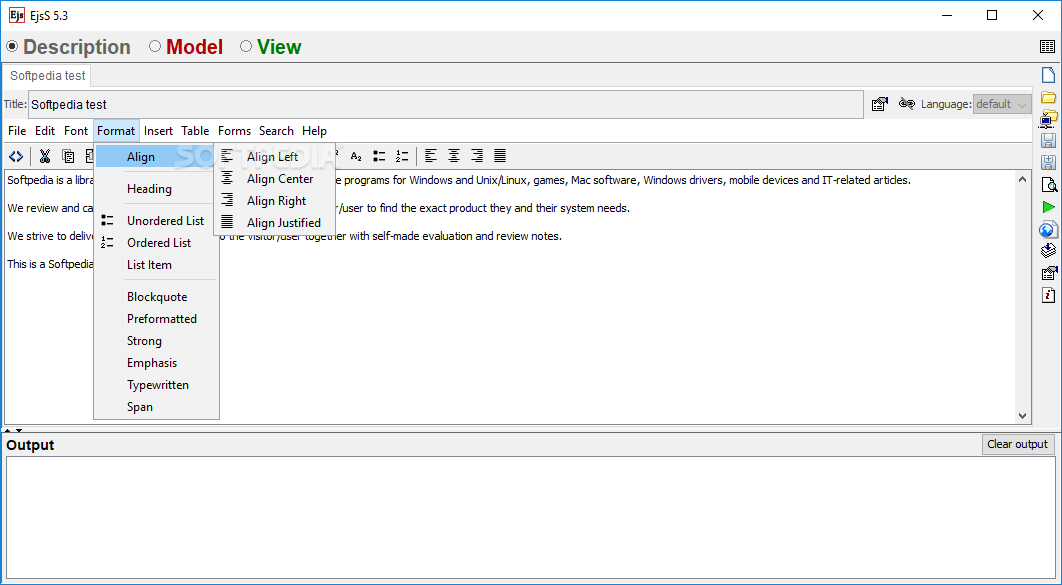Open the Heading format option
Screen dimensions: 1062x585
pos(156,189)
